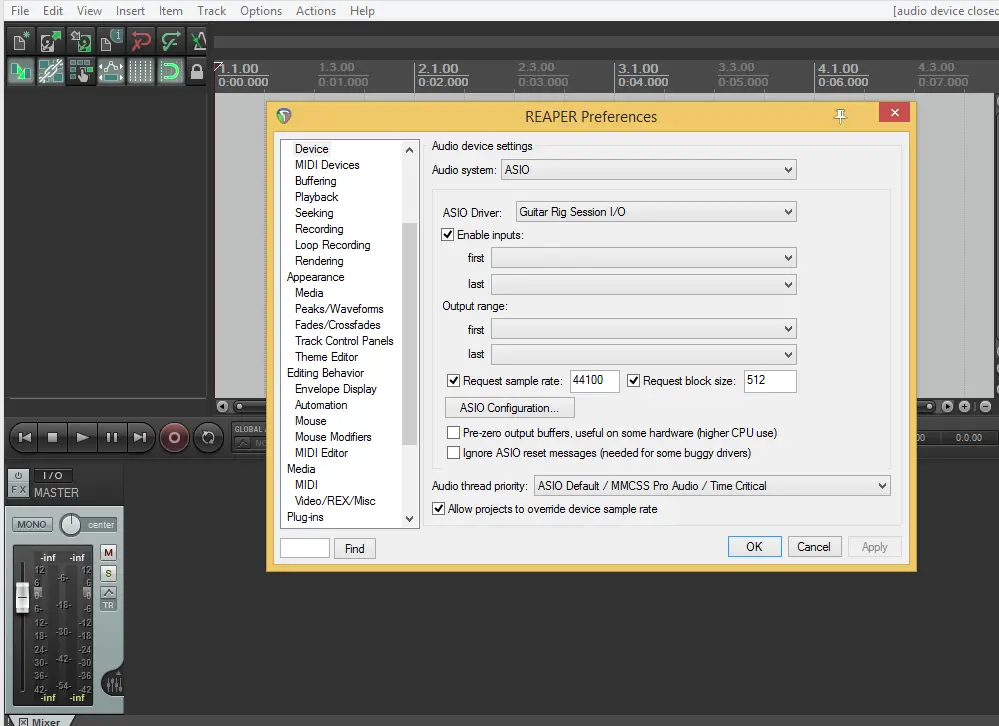Screen dimensions: 999x726
Task: Click the master pan knob
Action: point(70,525)
